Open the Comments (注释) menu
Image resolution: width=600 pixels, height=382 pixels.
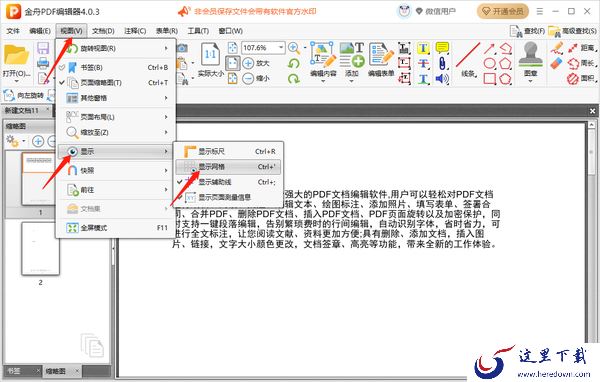pyautogui.click(x=135, y=31)
